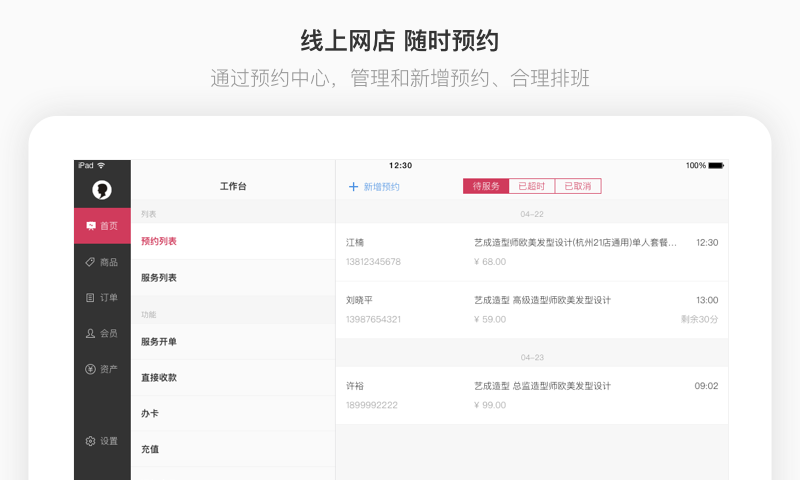Select 服务列表 in the workbench list
This screenshot has width=800, height=480.
[x=233, y=277]
